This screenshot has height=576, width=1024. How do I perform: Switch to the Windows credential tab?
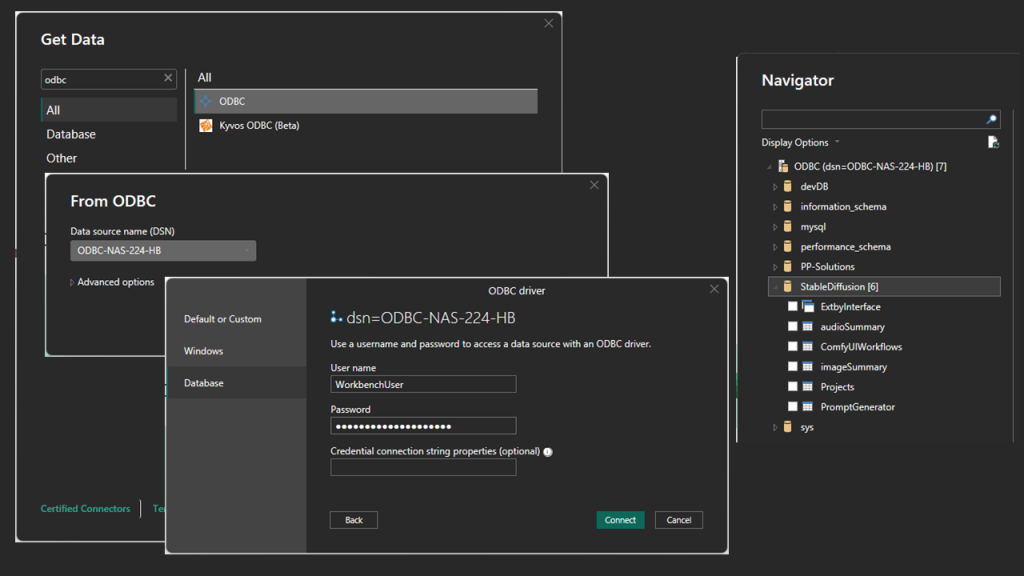(x=204, y=351)
